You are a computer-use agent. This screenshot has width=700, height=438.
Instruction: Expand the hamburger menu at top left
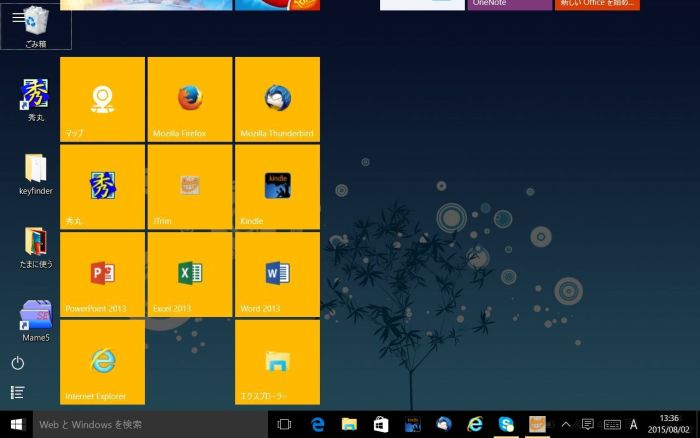[x=18, y=17]
